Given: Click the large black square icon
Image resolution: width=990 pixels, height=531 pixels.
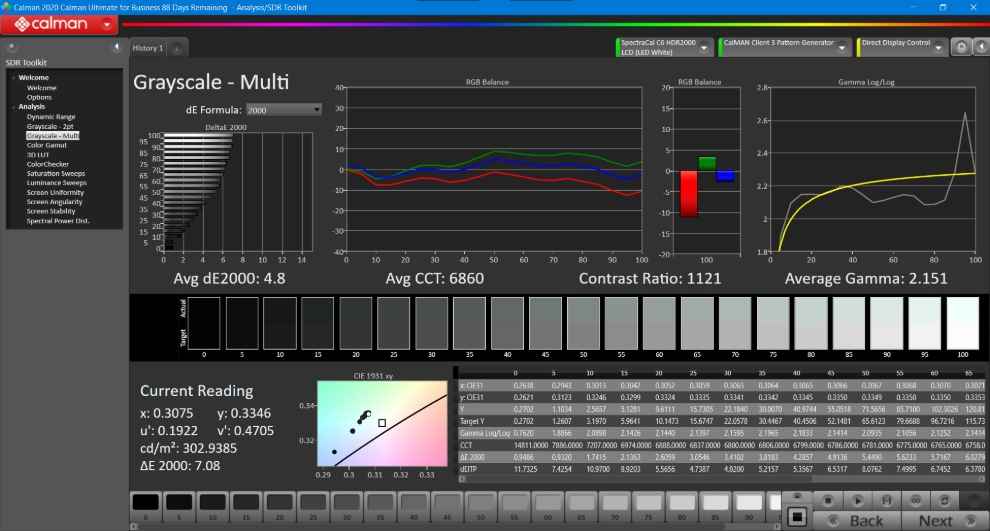Looking at the screenshot, I should pos(797,518).
